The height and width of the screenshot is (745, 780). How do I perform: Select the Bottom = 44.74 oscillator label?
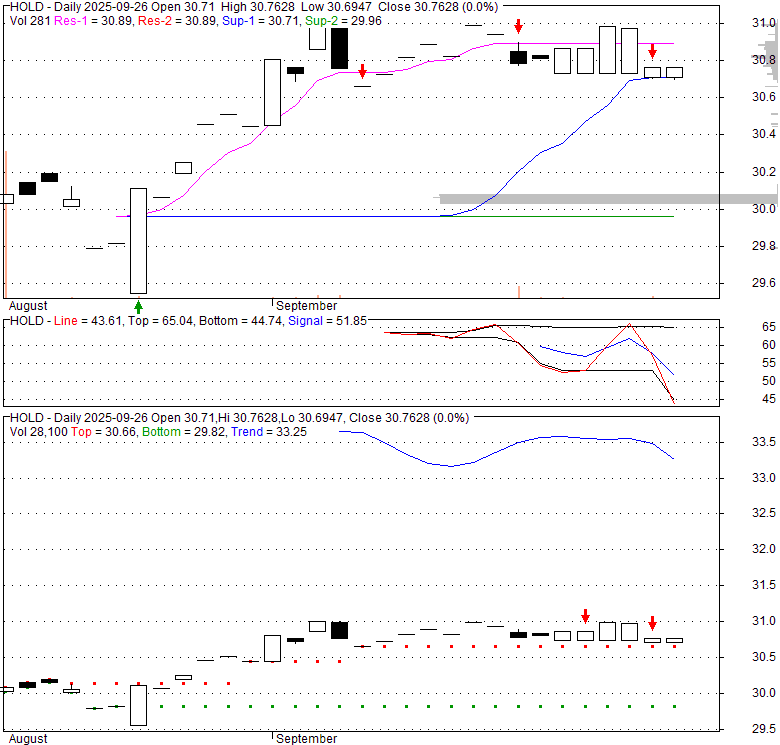[x=240, y=321]
